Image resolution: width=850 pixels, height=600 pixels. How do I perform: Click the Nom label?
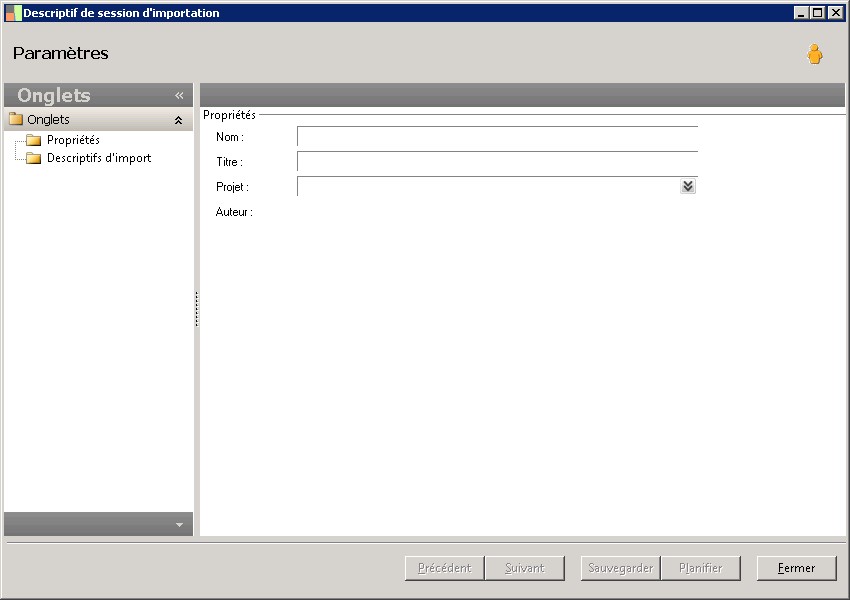click(230, 137)
